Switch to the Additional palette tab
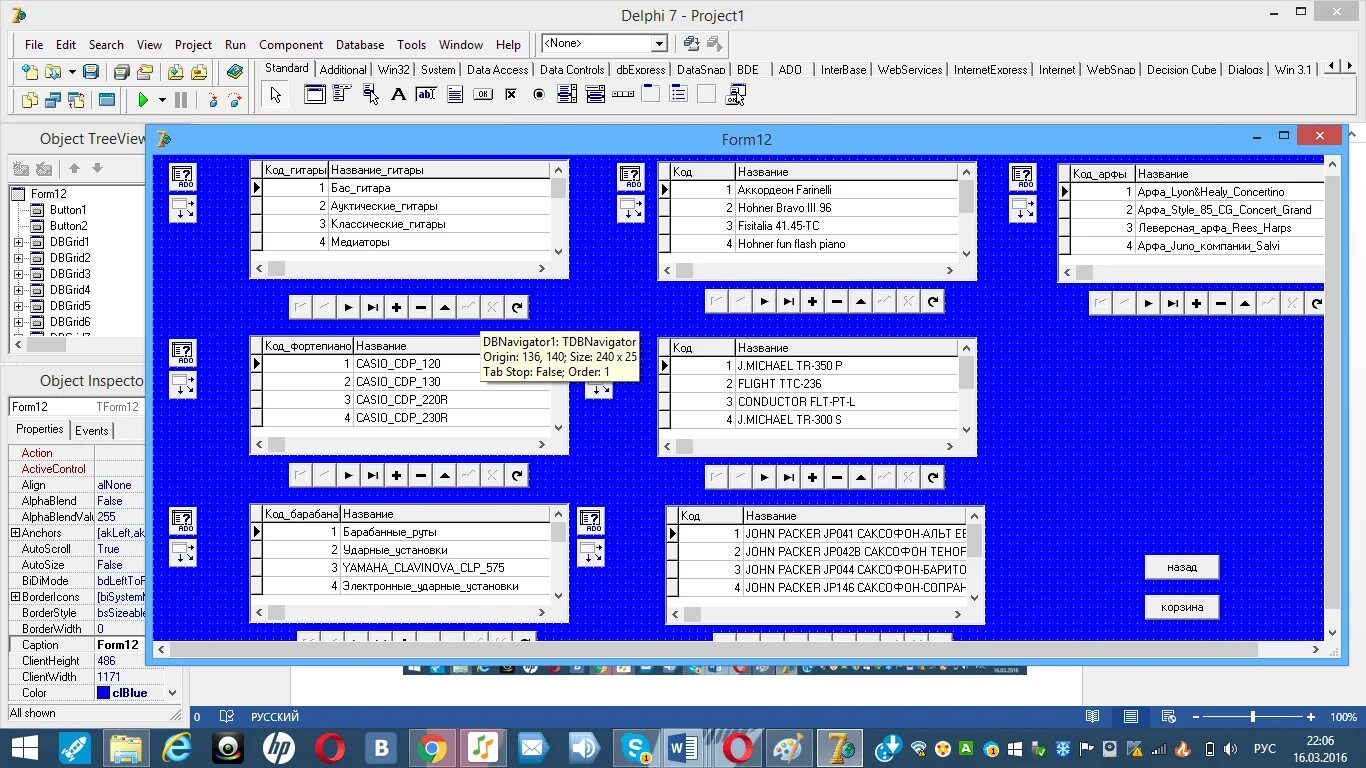Screen dimensions: 1366x768 pyautogui.click(x=343, y=70)
